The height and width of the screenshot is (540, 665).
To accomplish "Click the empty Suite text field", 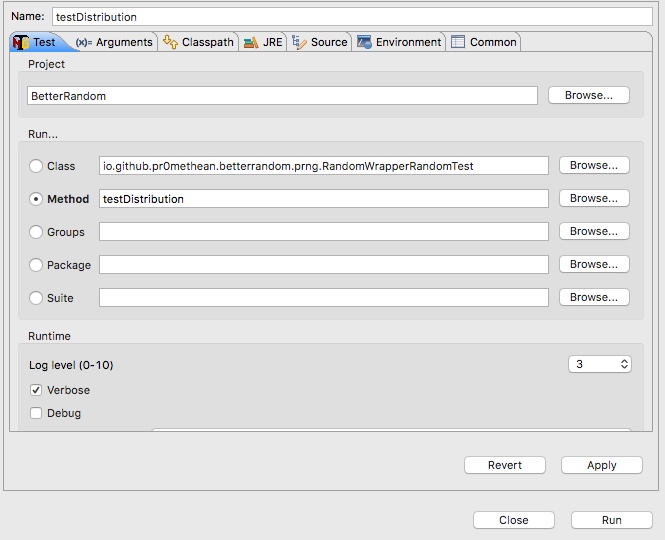I will tap(324, 298).
